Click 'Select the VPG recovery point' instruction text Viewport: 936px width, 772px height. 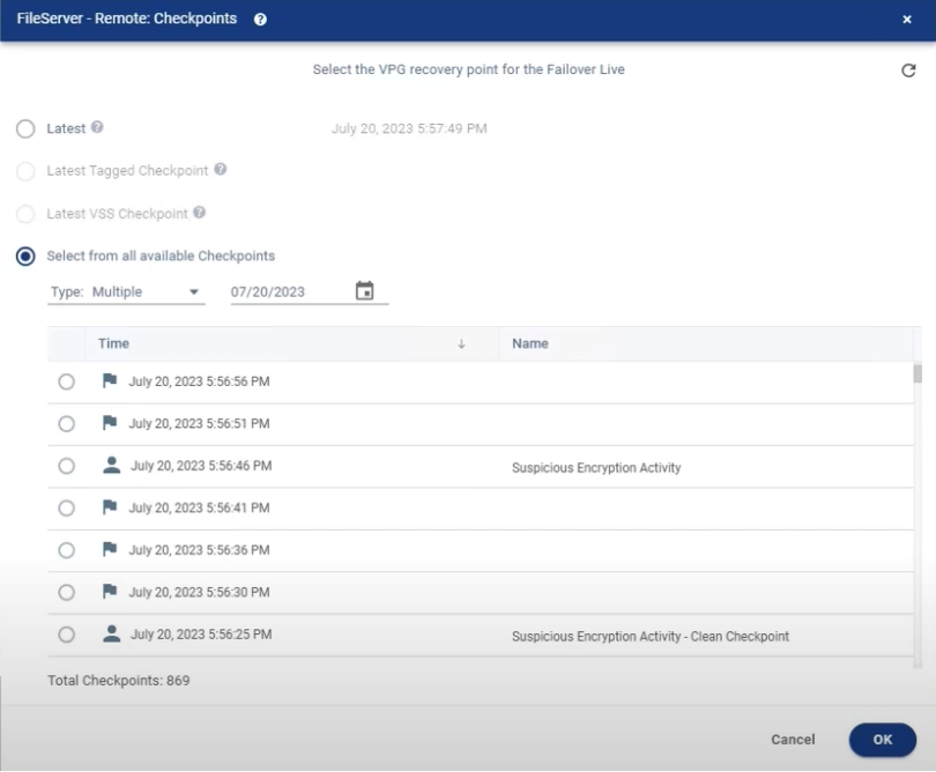(469, 69)
